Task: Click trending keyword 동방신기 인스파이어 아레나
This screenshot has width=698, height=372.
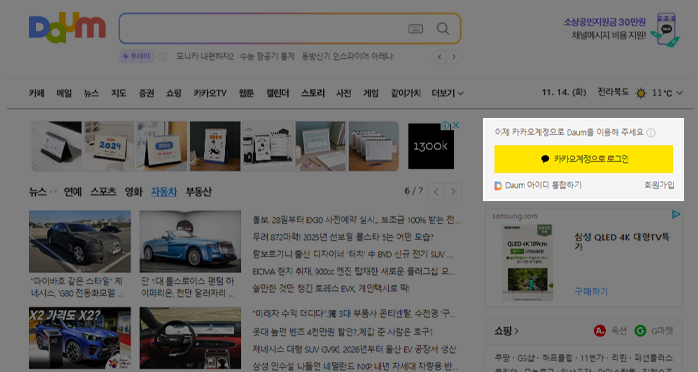Action: 348,57
